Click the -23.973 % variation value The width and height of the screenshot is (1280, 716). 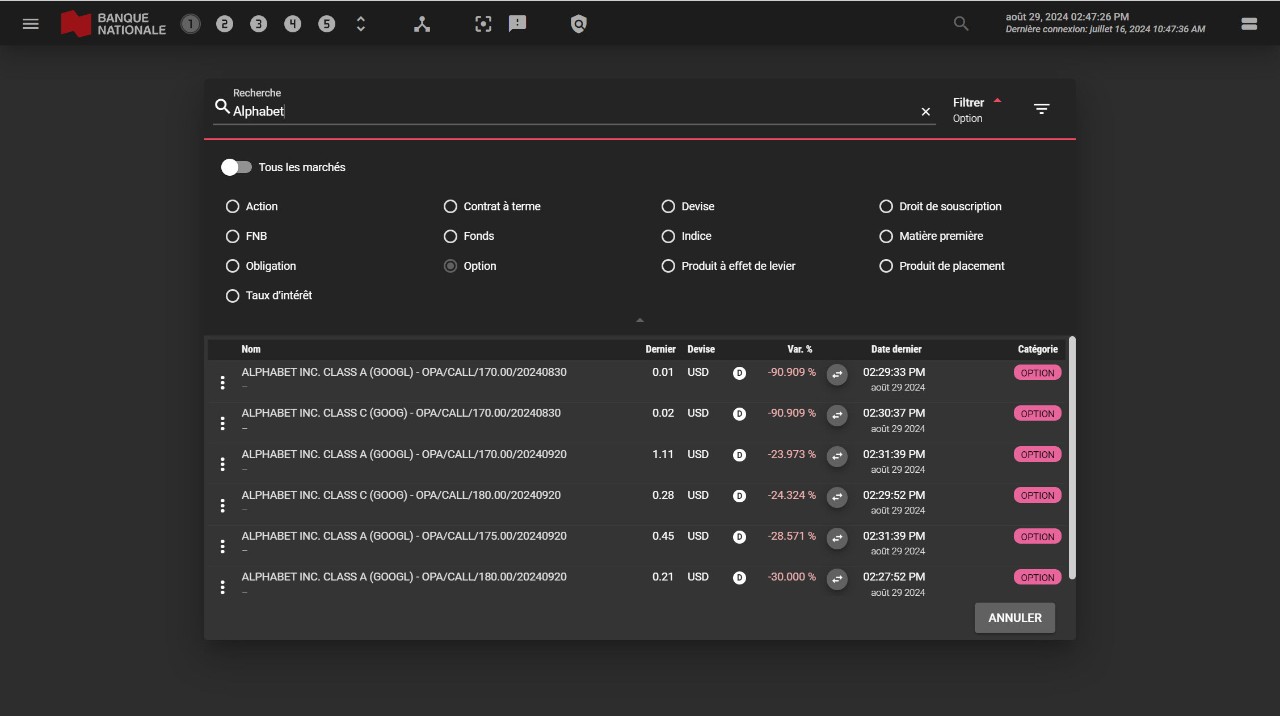(792, 454)
